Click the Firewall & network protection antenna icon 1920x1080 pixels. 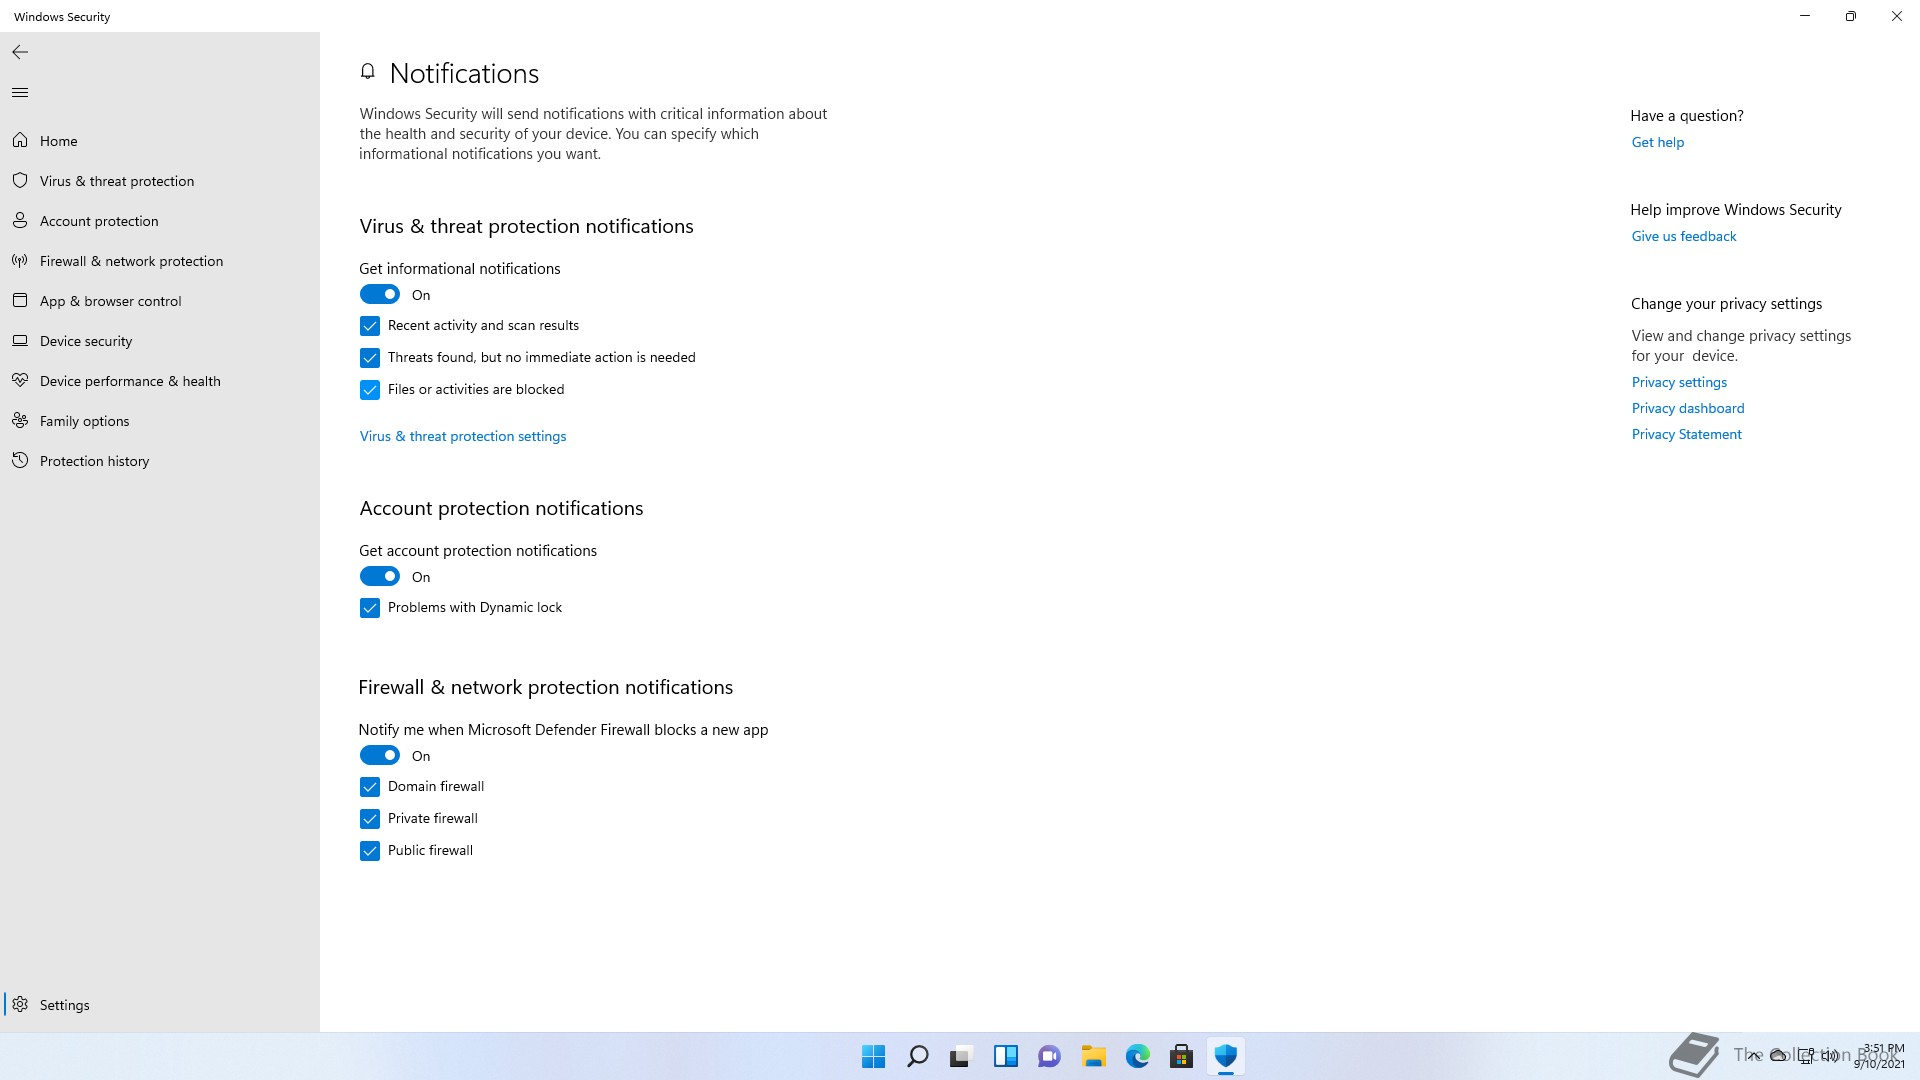pos(20,260)
